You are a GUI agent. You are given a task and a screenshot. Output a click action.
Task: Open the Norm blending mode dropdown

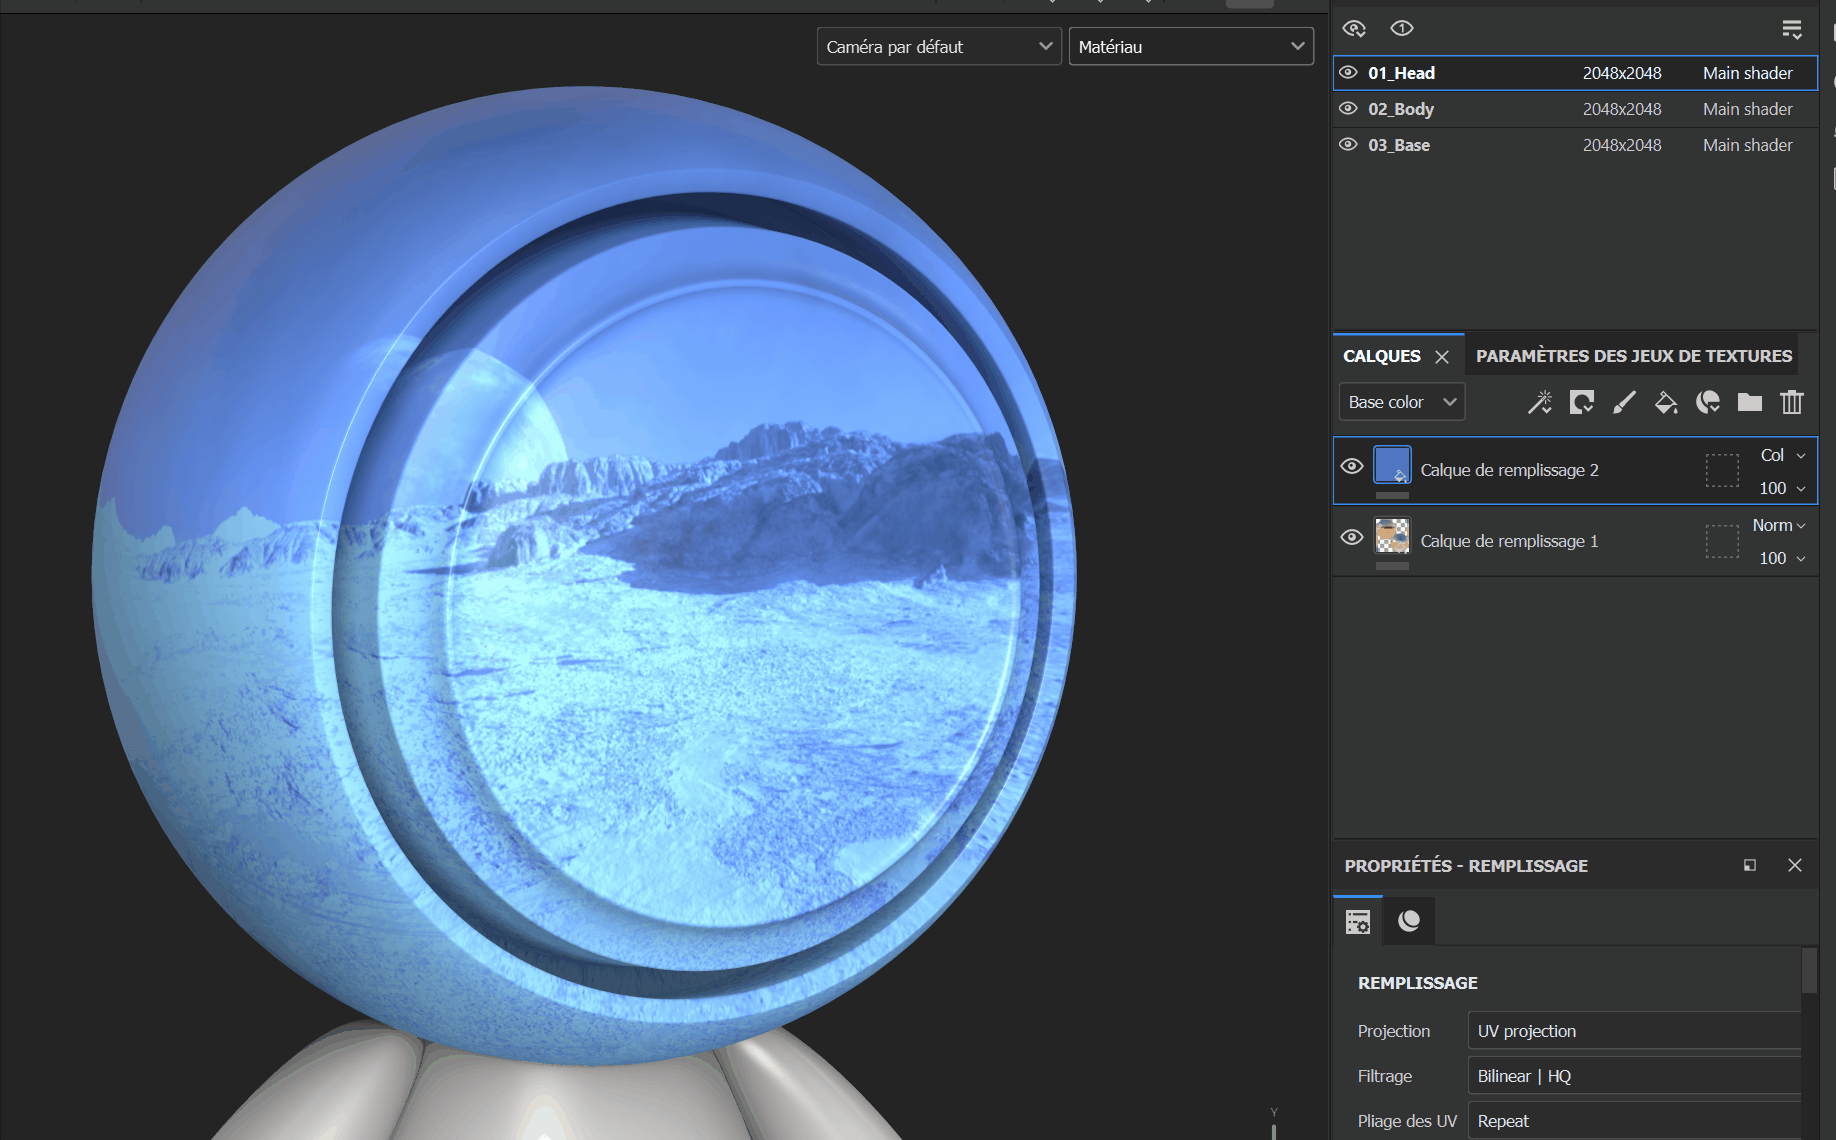[1778, 525]
